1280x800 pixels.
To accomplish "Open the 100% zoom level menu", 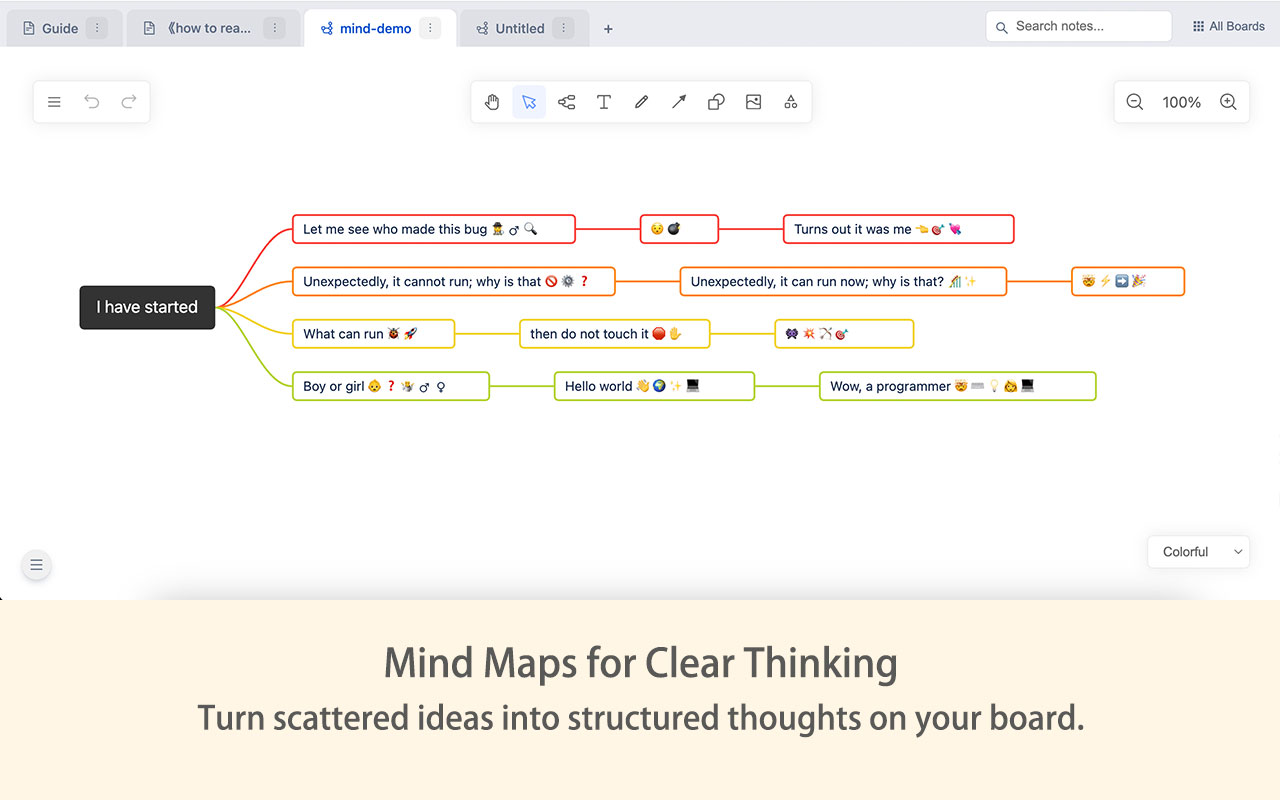I will pyautogui.click(x=1181, y=102).
